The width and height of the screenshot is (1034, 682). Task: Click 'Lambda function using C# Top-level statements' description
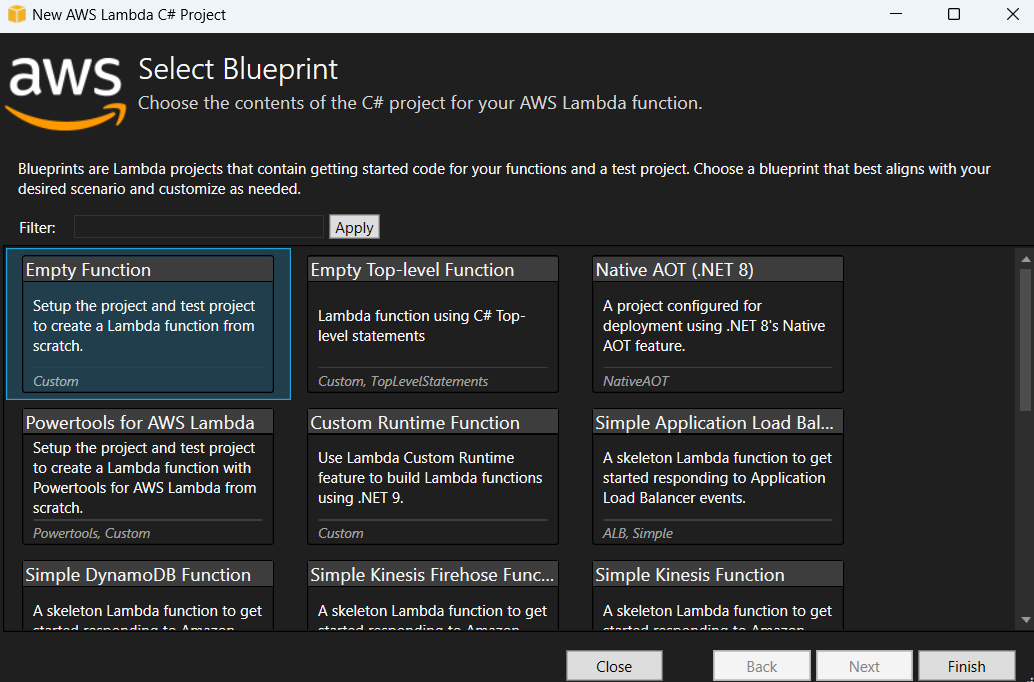[x=421, y=326]
